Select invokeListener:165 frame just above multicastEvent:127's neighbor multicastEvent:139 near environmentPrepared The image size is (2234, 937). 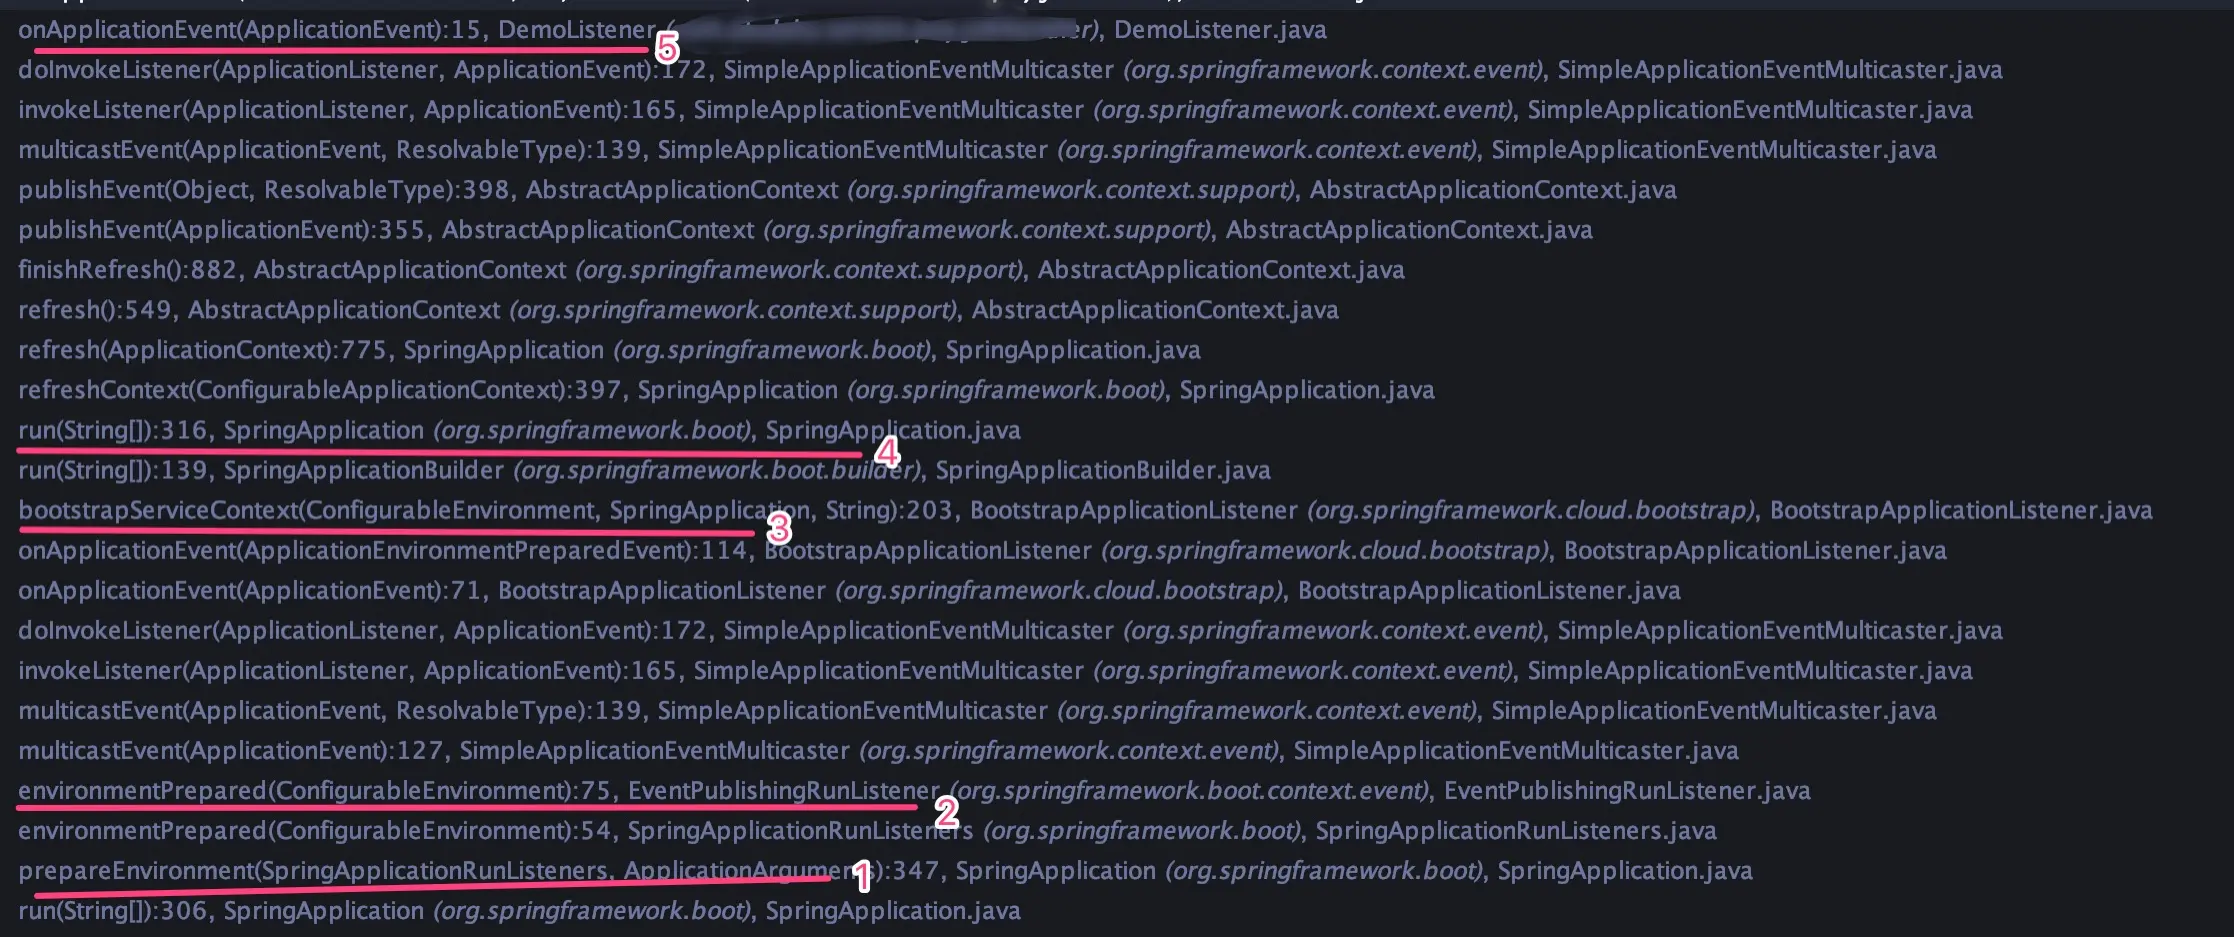tap(995, 670)
